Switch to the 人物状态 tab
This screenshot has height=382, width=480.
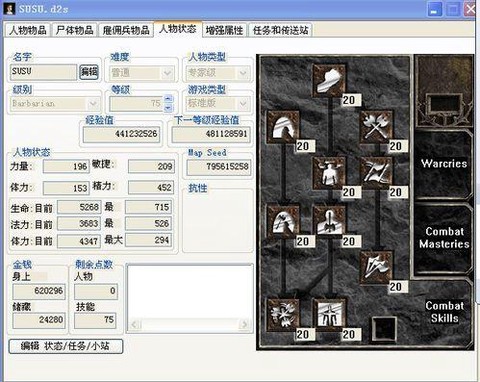178,29
